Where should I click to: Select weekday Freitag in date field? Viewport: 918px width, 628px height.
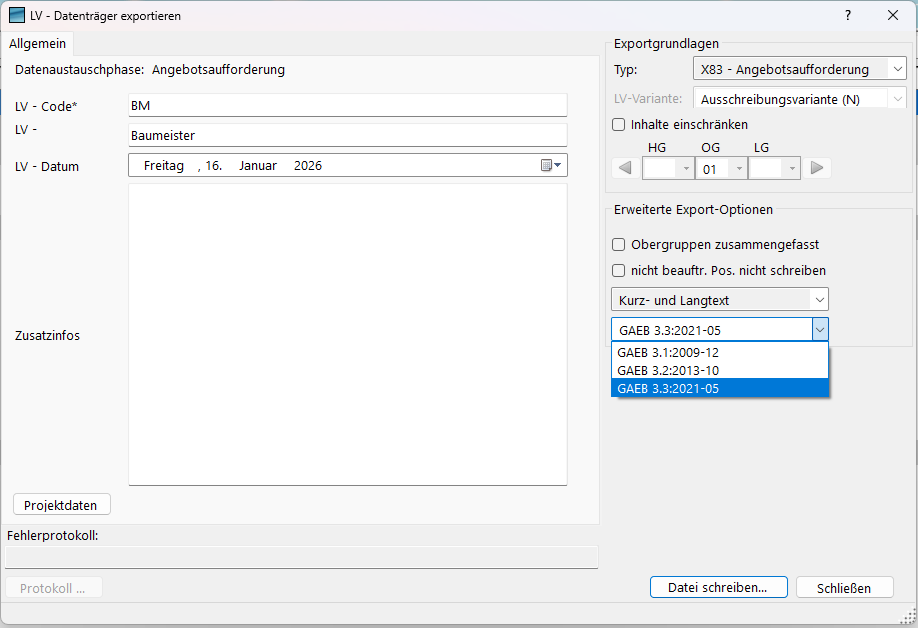point(164,166)
